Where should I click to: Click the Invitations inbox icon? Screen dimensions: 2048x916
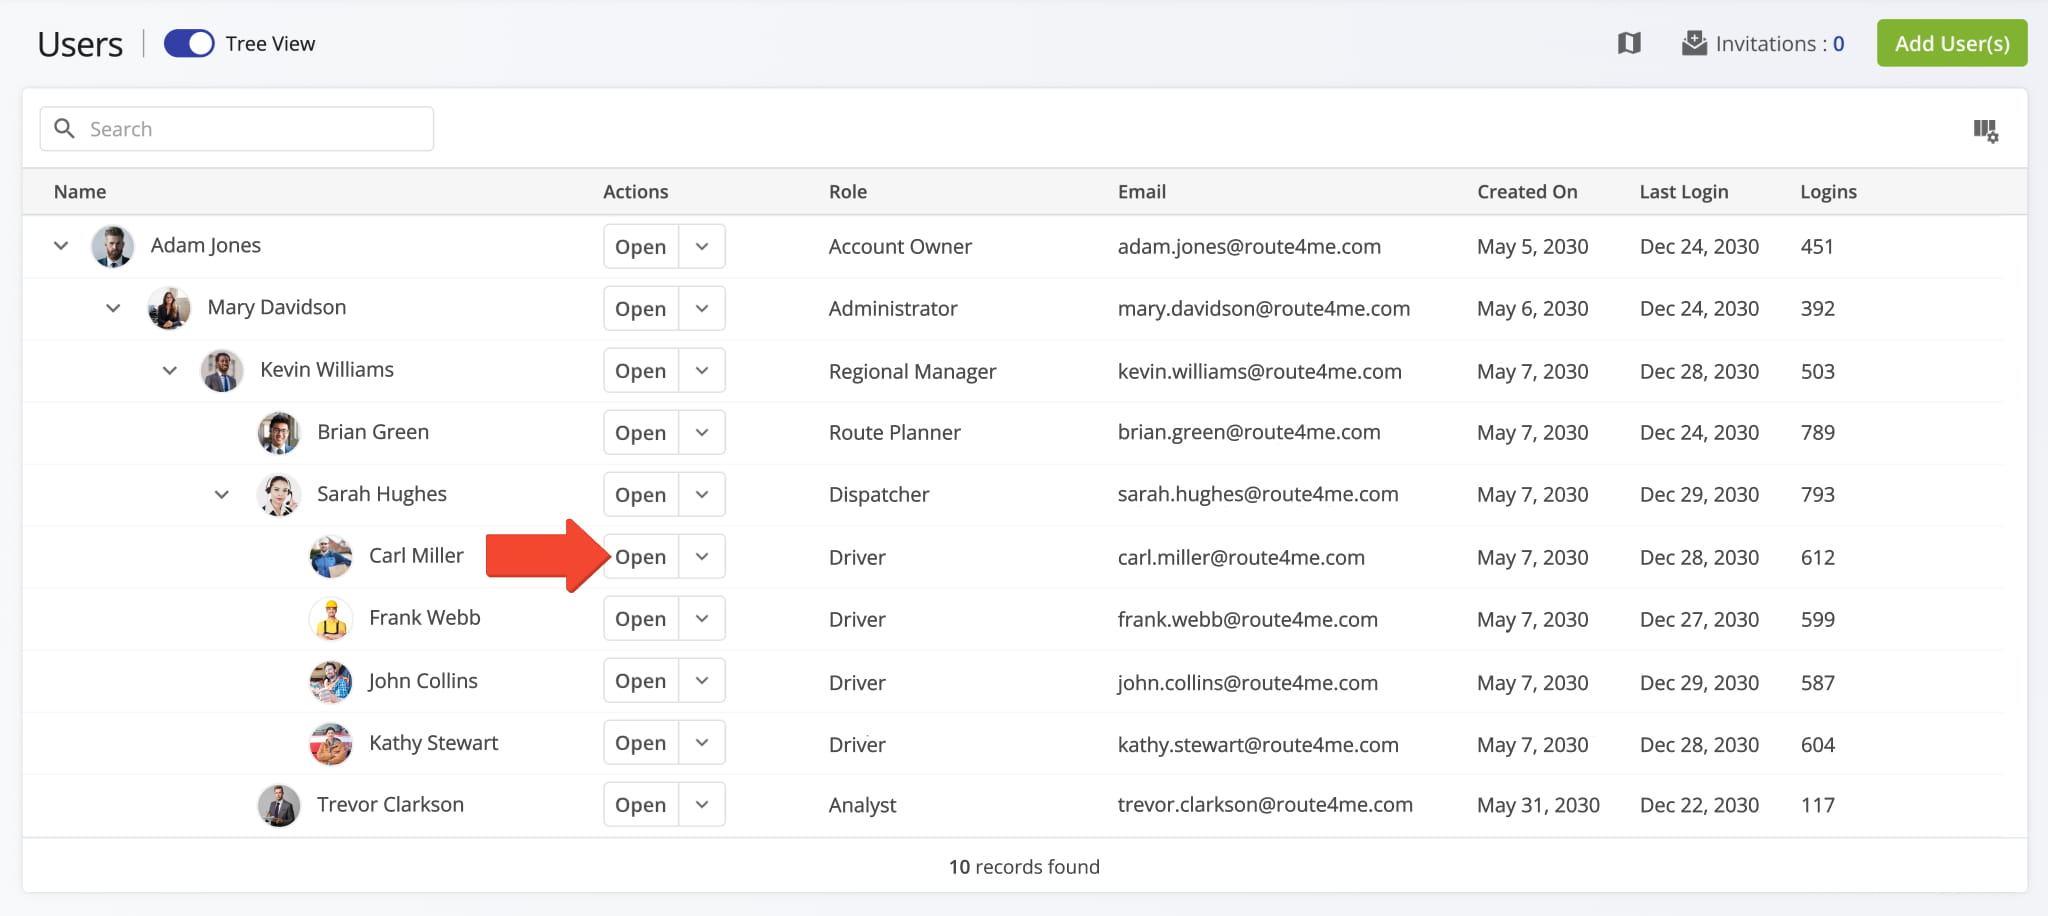pyautogui.click(x=1694, y=43)
